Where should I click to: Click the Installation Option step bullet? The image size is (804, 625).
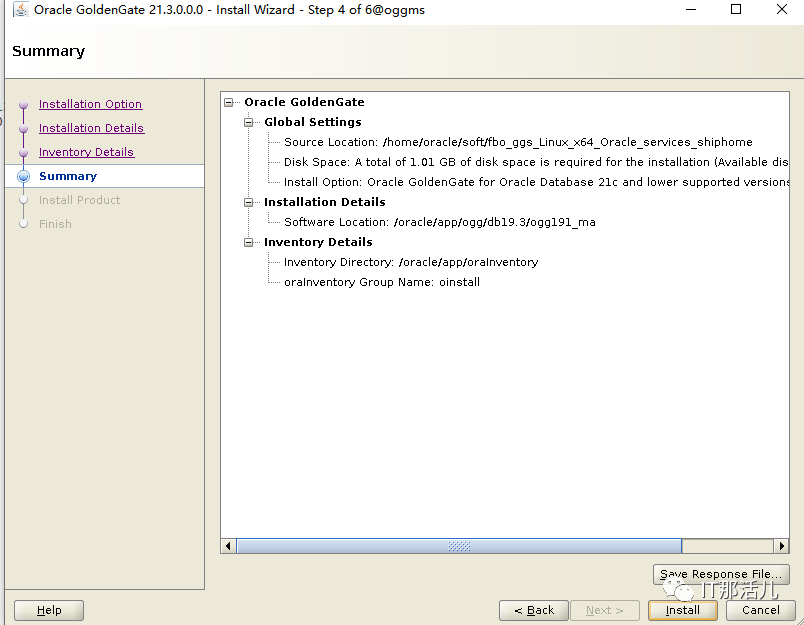24,105
